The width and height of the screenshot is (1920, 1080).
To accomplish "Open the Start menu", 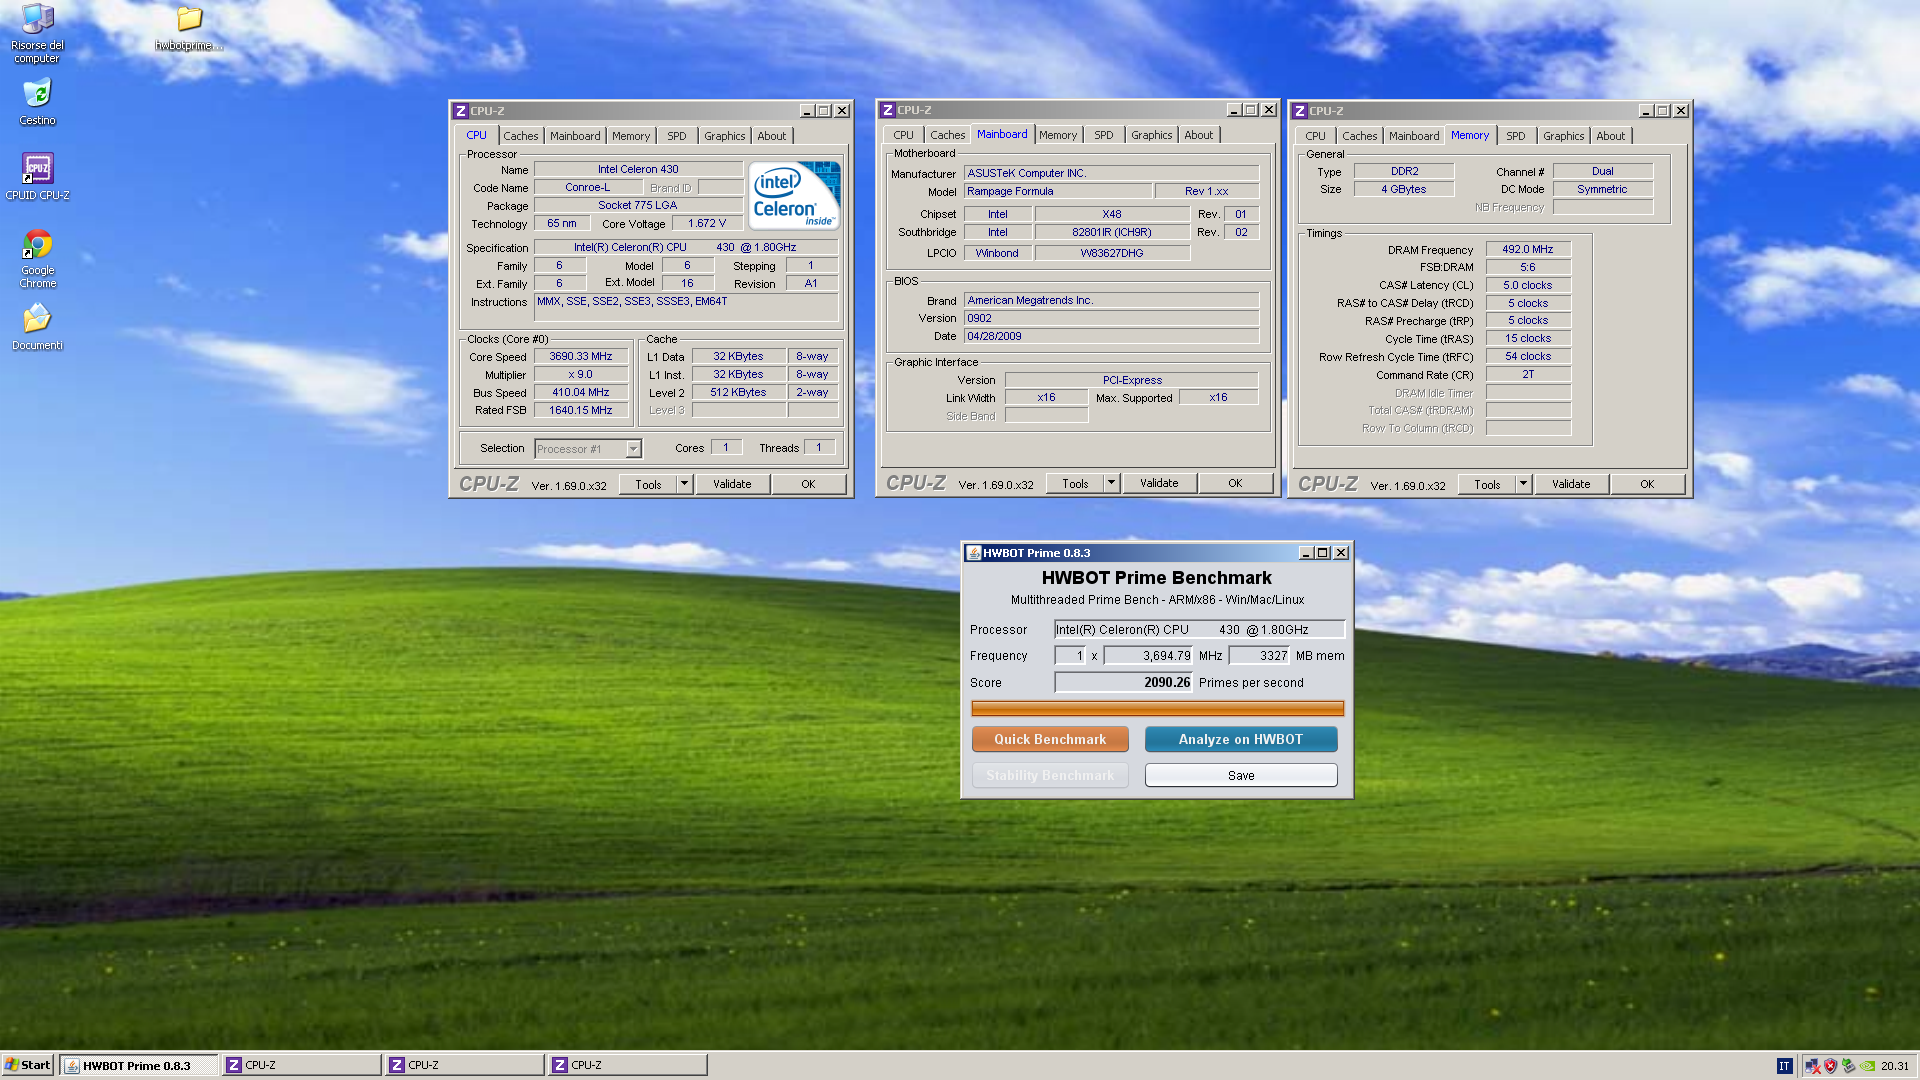I will click(x=28, y=1065).
